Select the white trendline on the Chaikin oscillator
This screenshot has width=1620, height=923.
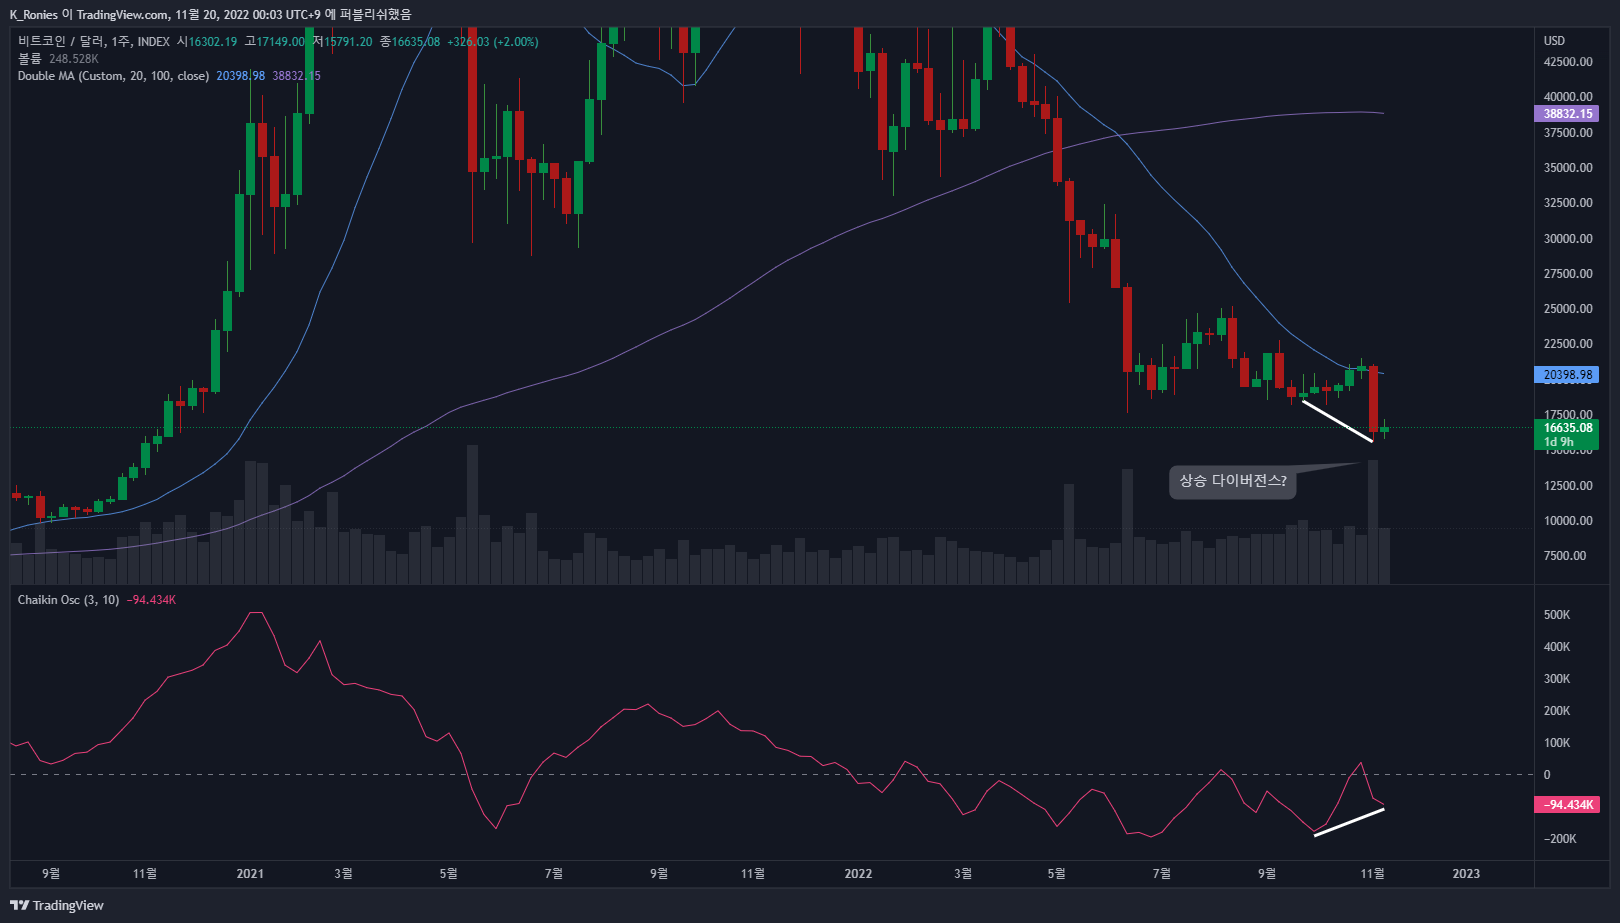point(1349,822)
